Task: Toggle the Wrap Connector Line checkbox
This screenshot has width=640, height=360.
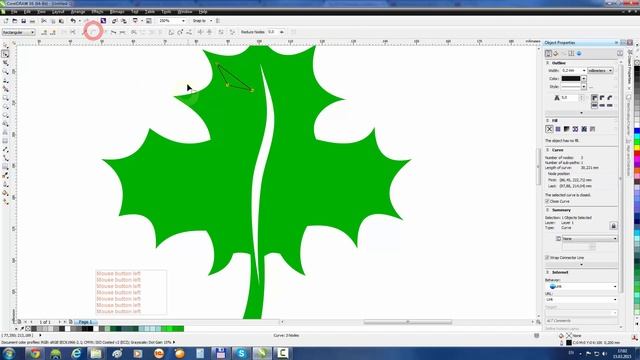Action: (547, 258)
